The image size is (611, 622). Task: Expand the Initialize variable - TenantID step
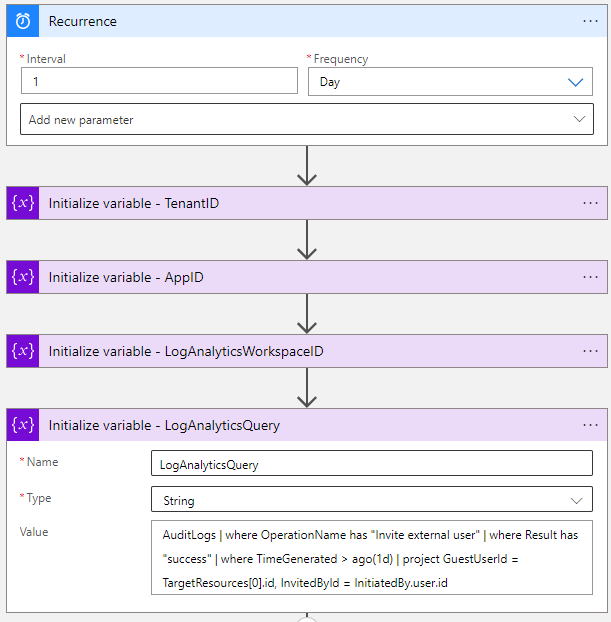coord(307,203)
